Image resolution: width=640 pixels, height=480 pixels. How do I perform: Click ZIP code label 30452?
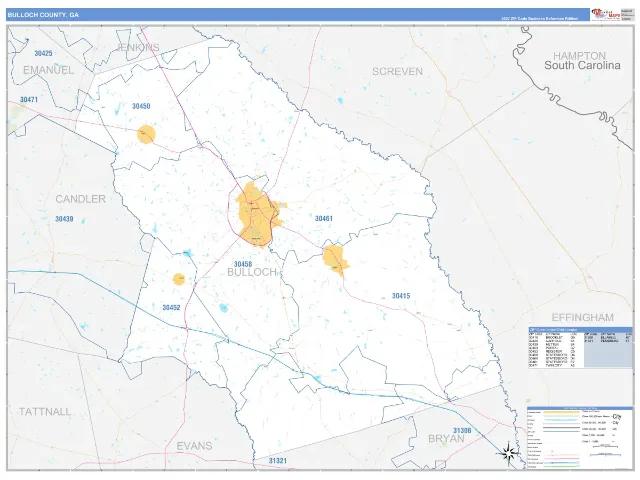171,307
